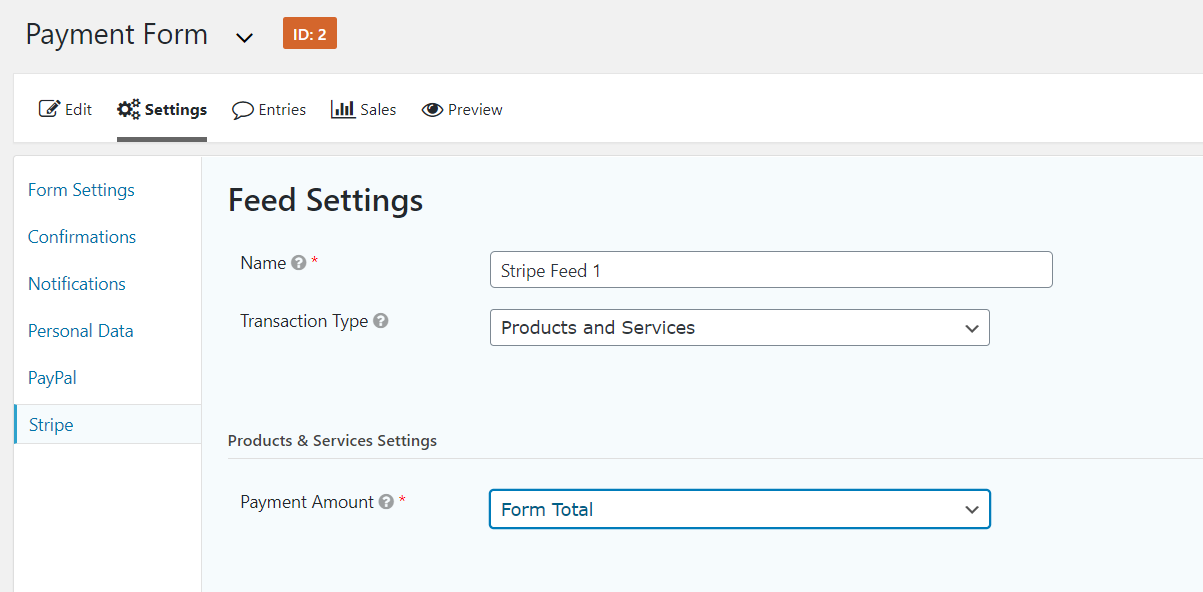Click the Settings gears icon
This screenshot has height=592, width=1203.
[x=129, y=109]
